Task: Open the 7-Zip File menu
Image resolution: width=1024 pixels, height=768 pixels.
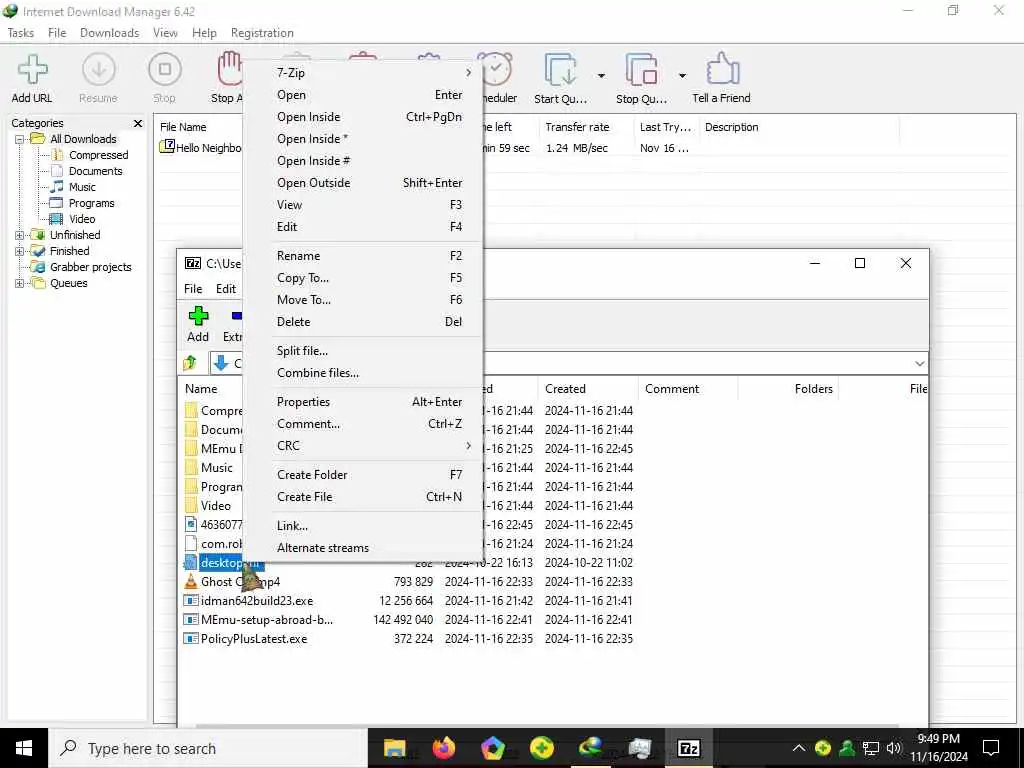Action: [x=193, y=289]
